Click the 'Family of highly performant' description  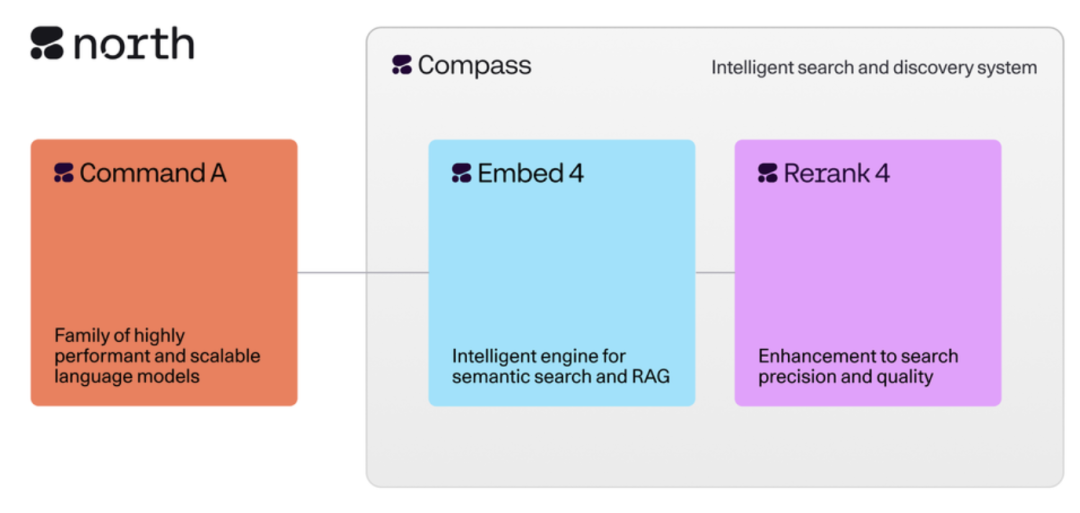[157, 356]
